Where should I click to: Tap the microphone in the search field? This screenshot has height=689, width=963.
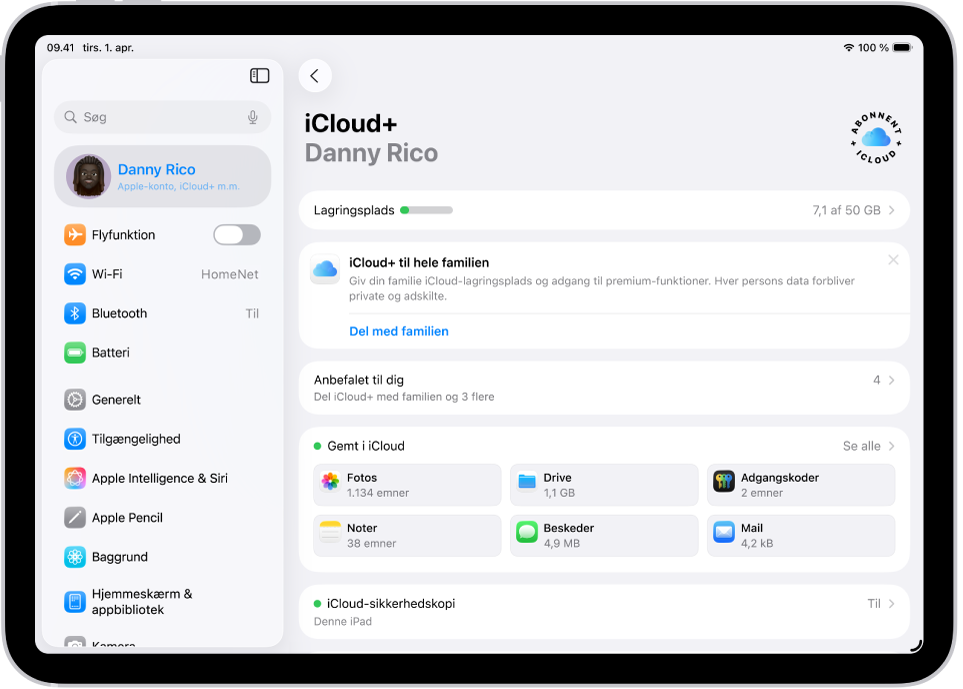click(252, 117)
